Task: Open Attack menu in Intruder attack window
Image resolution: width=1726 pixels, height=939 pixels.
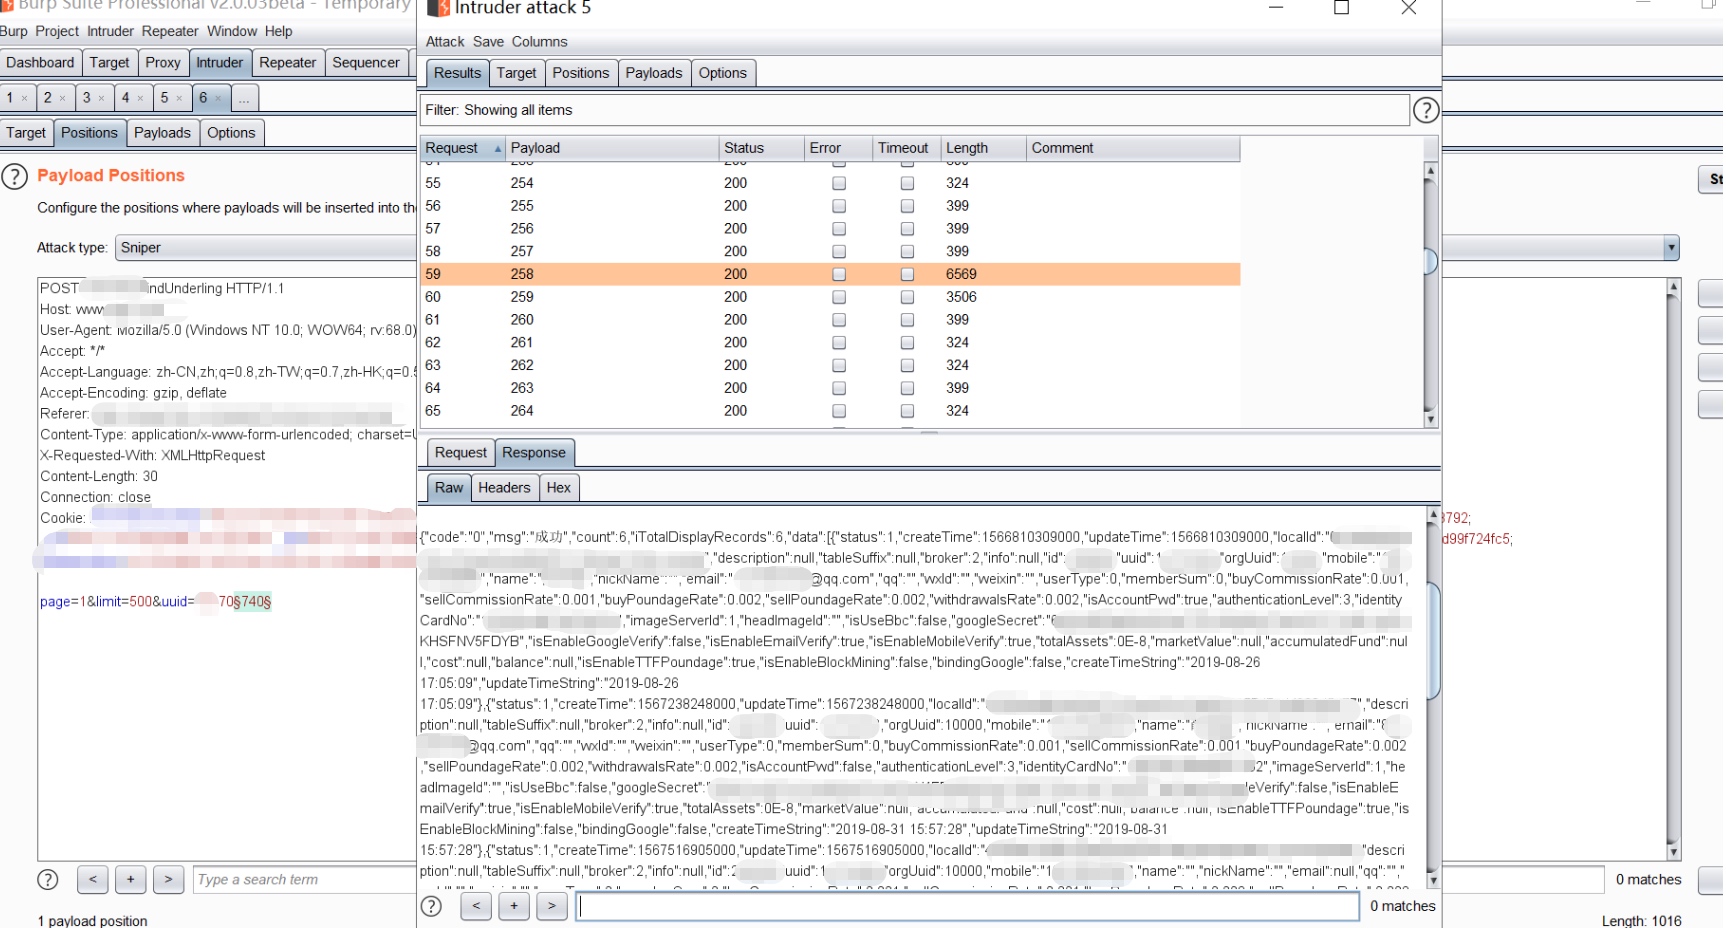Action: coord(445,42)
